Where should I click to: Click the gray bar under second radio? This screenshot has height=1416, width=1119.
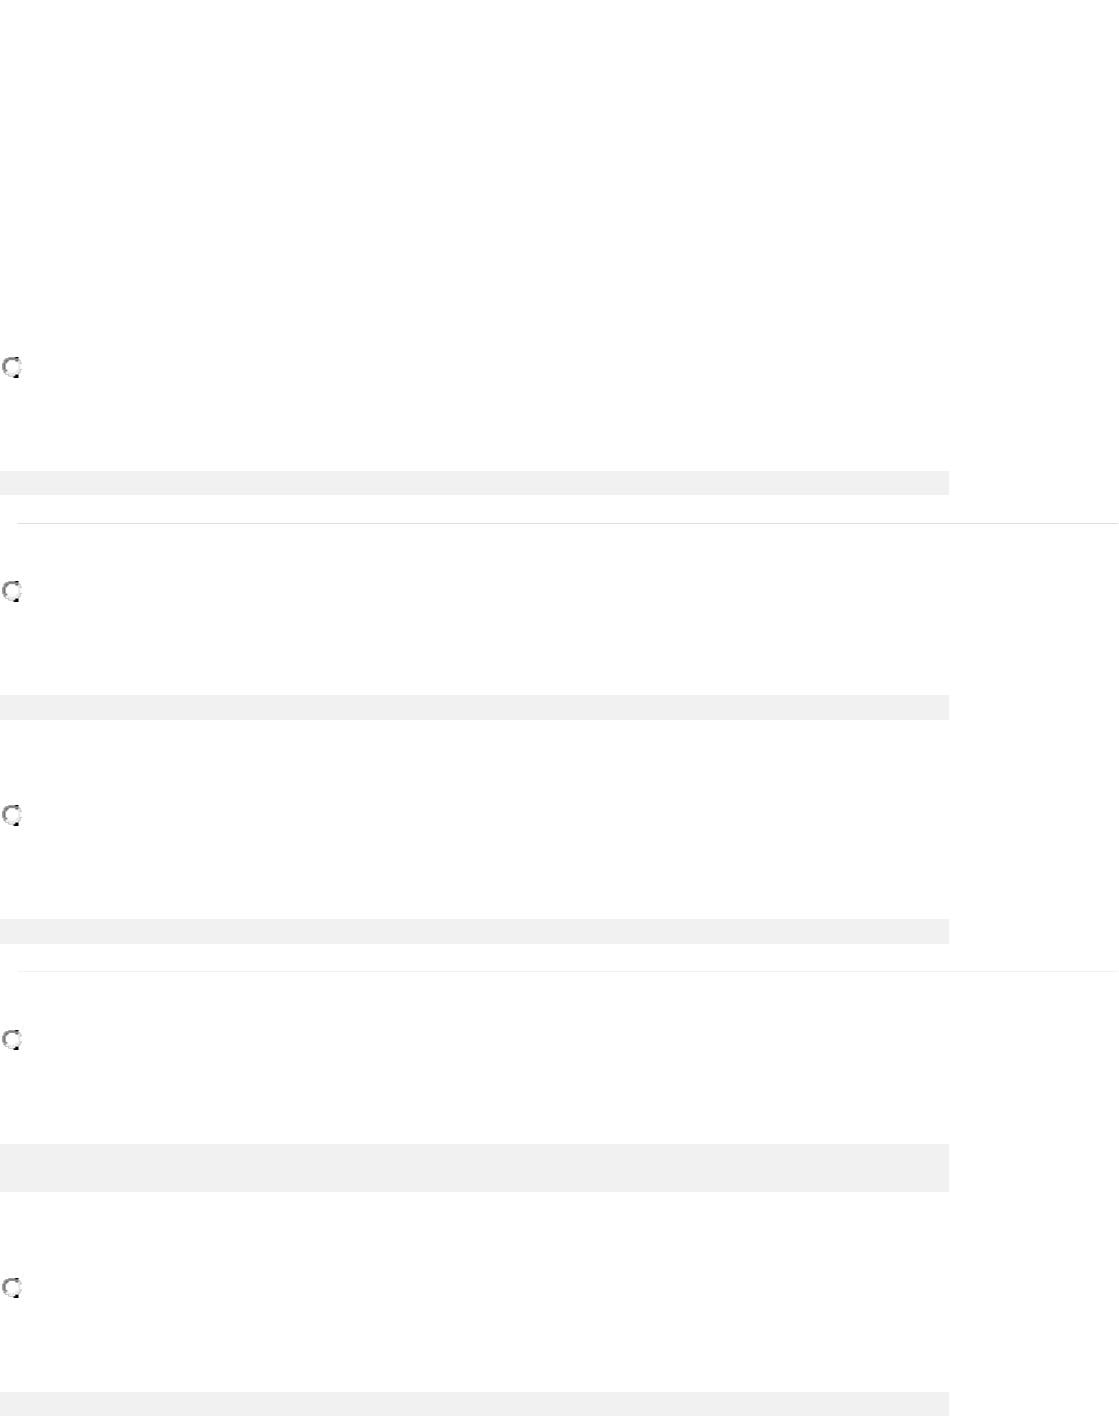(x=474, y=707)
